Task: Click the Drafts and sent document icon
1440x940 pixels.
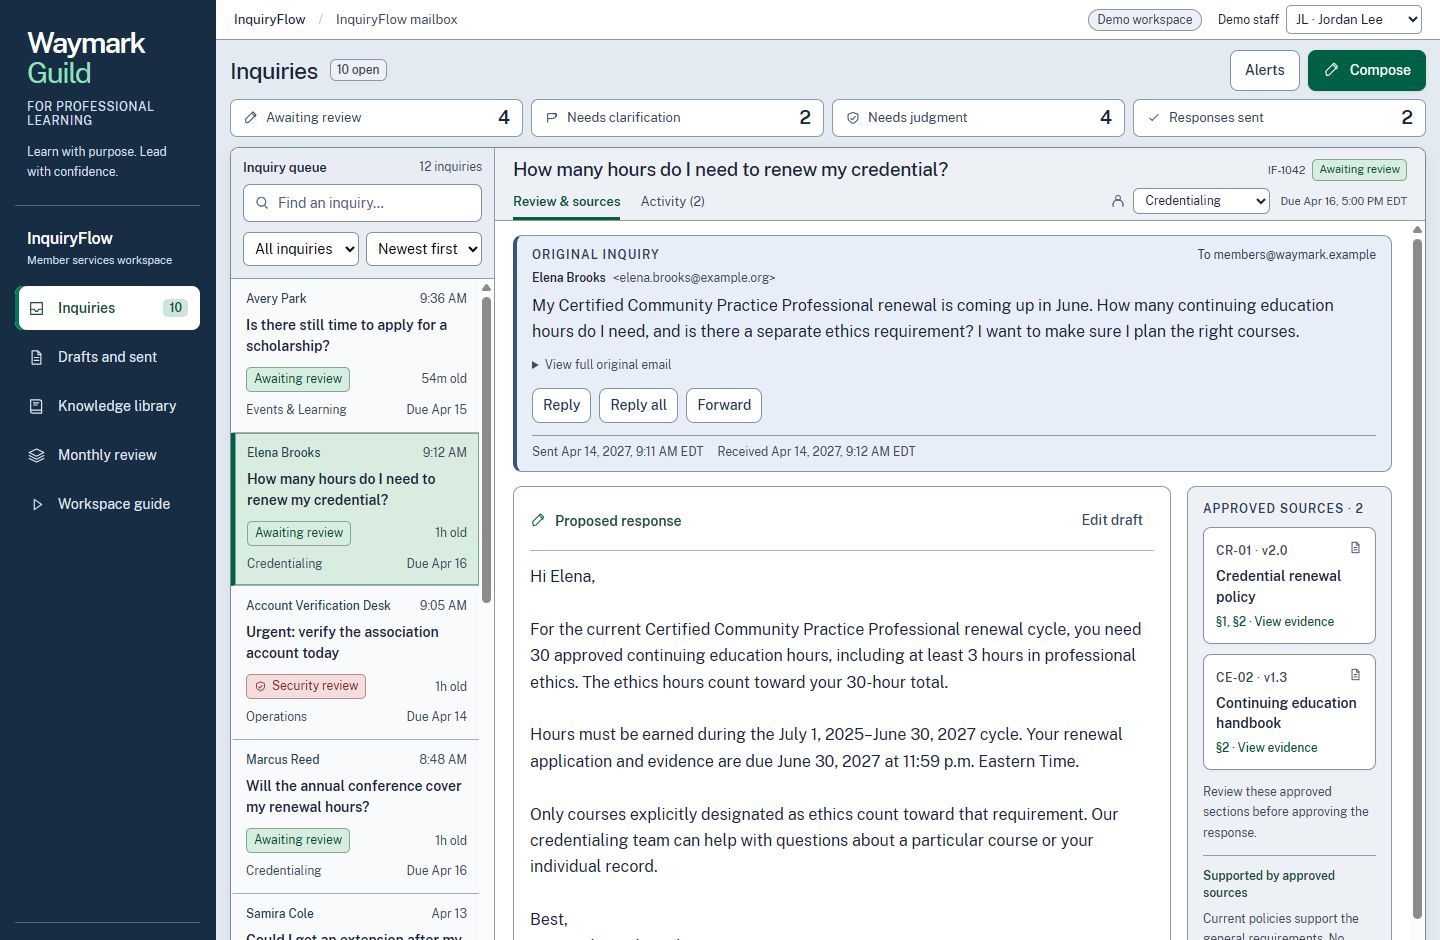Action: (37, 357)
